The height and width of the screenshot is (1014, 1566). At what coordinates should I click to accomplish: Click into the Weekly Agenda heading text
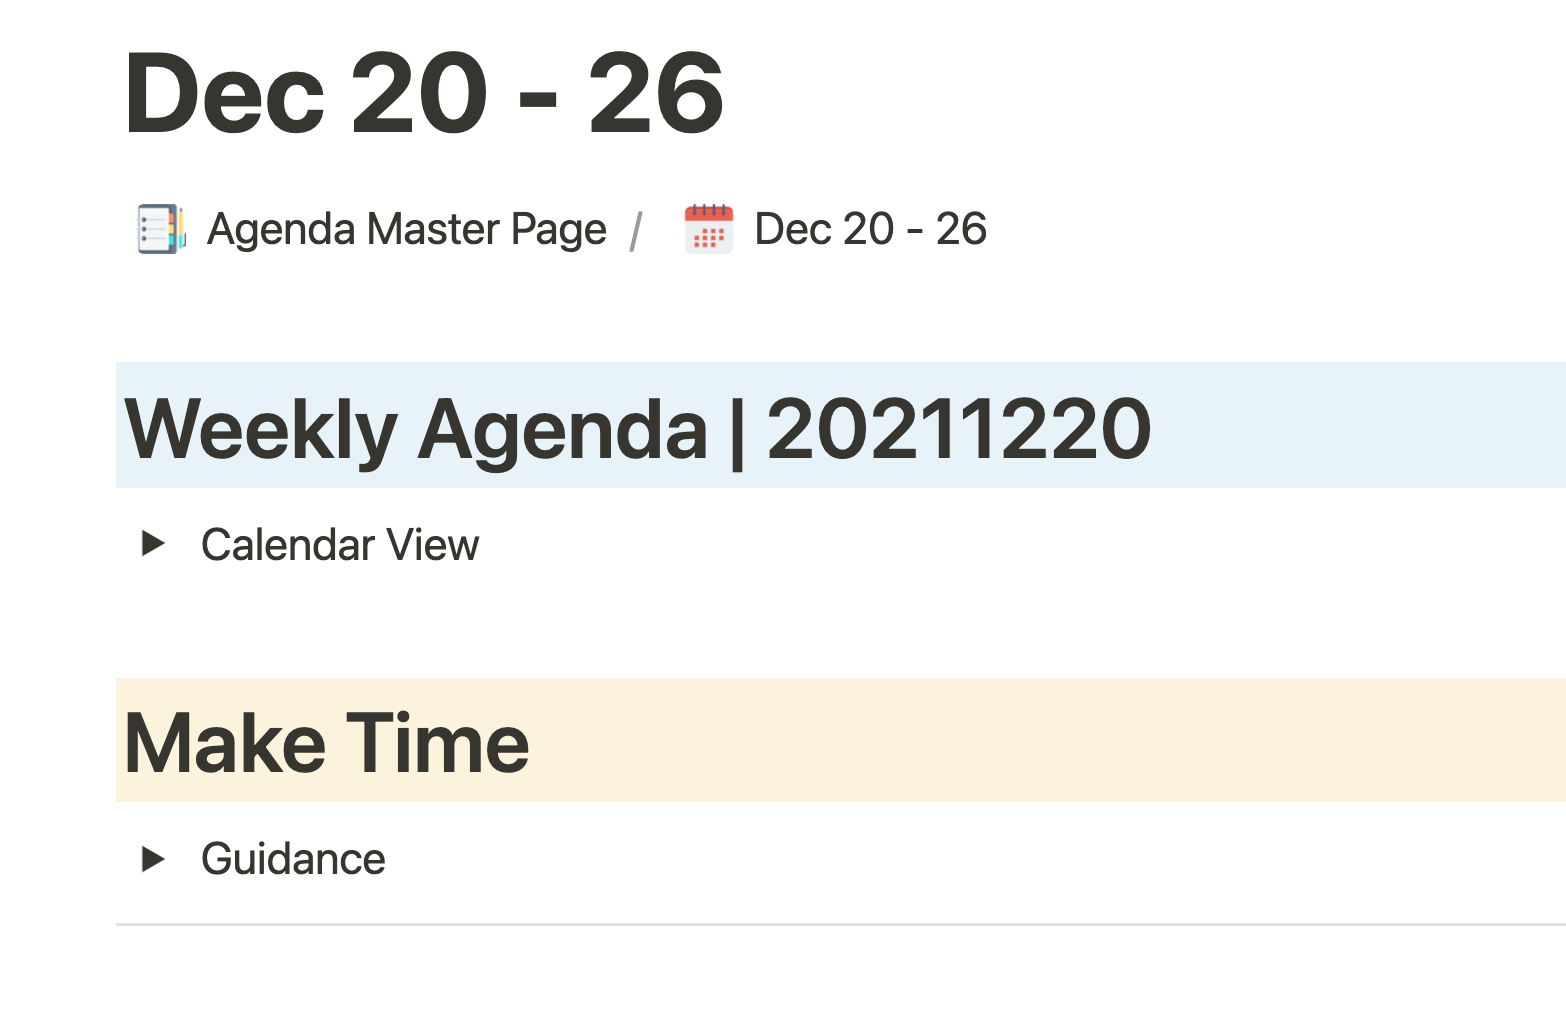pyautogui.click(x=638, y=429)
